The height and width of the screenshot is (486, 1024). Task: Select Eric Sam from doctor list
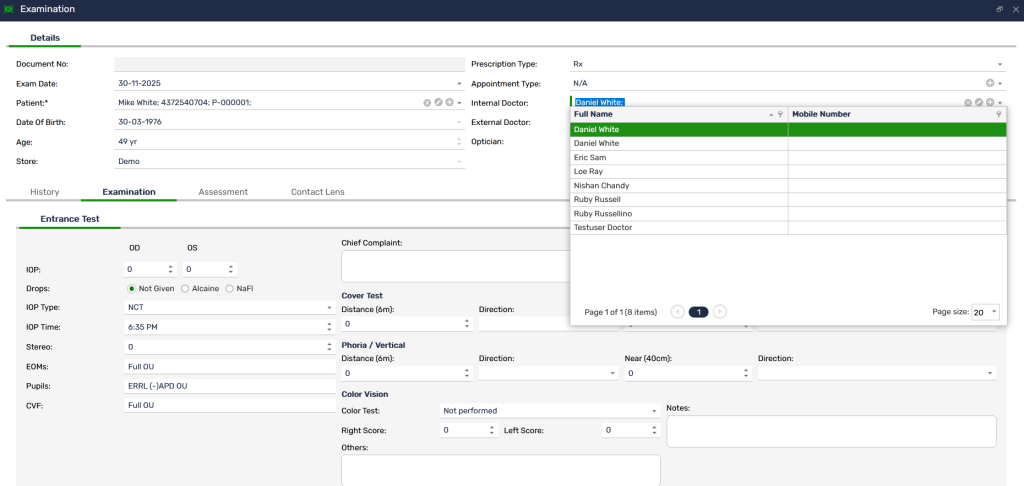point(590,157)
